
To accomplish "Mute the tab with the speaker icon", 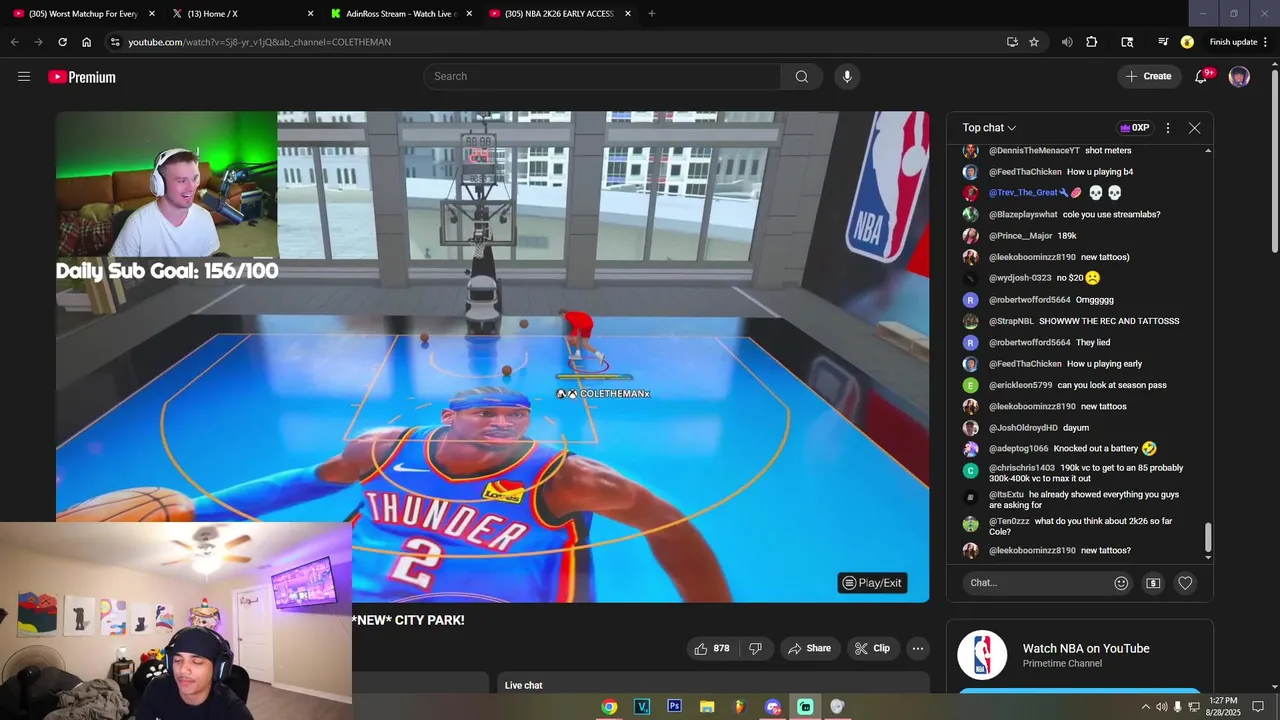I will 1067,42.
